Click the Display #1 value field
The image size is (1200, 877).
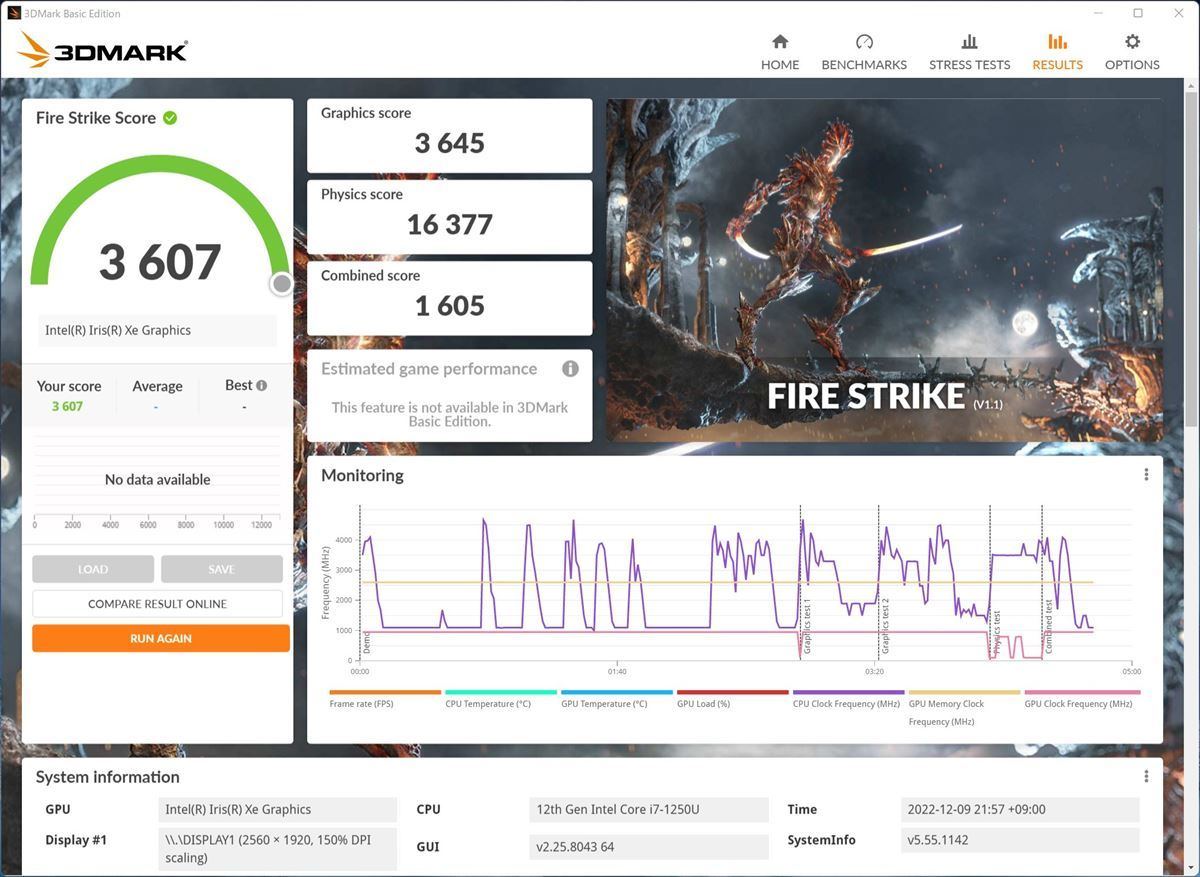[x=278, y=848]
